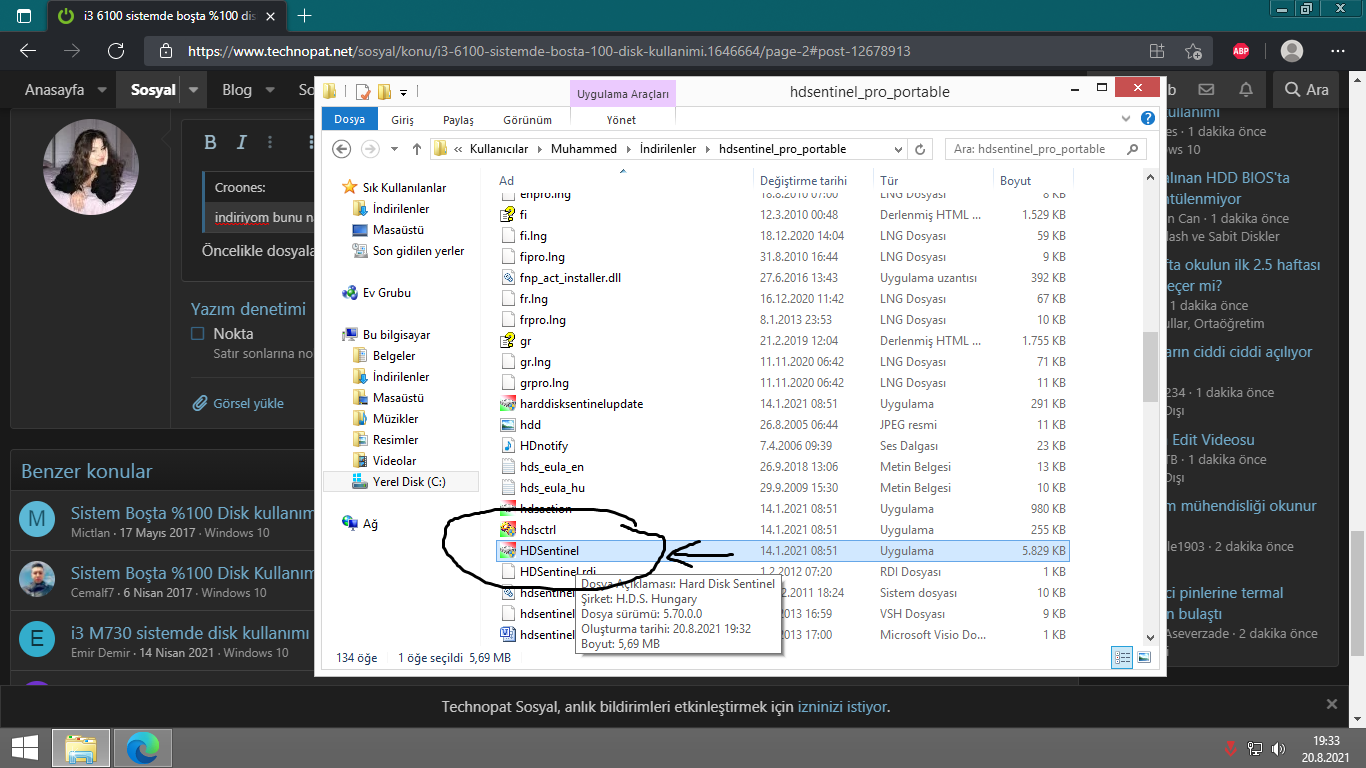1366x768 pixels.
Task: Open the AdBlock Plus extension
Action: [1241, 51]
